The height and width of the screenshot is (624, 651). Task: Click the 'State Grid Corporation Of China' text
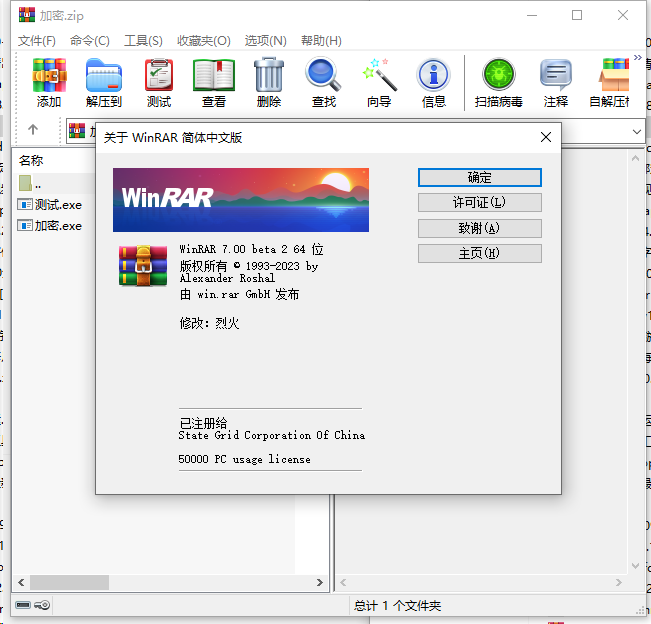[272, 435]
